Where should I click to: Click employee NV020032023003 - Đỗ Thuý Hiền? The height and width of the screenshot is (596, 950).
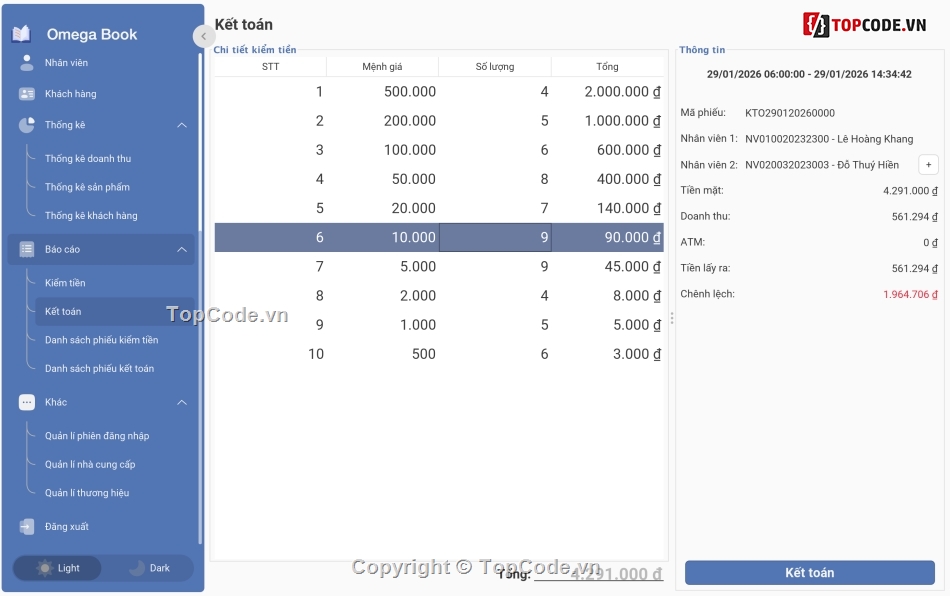tap(822, 165)
